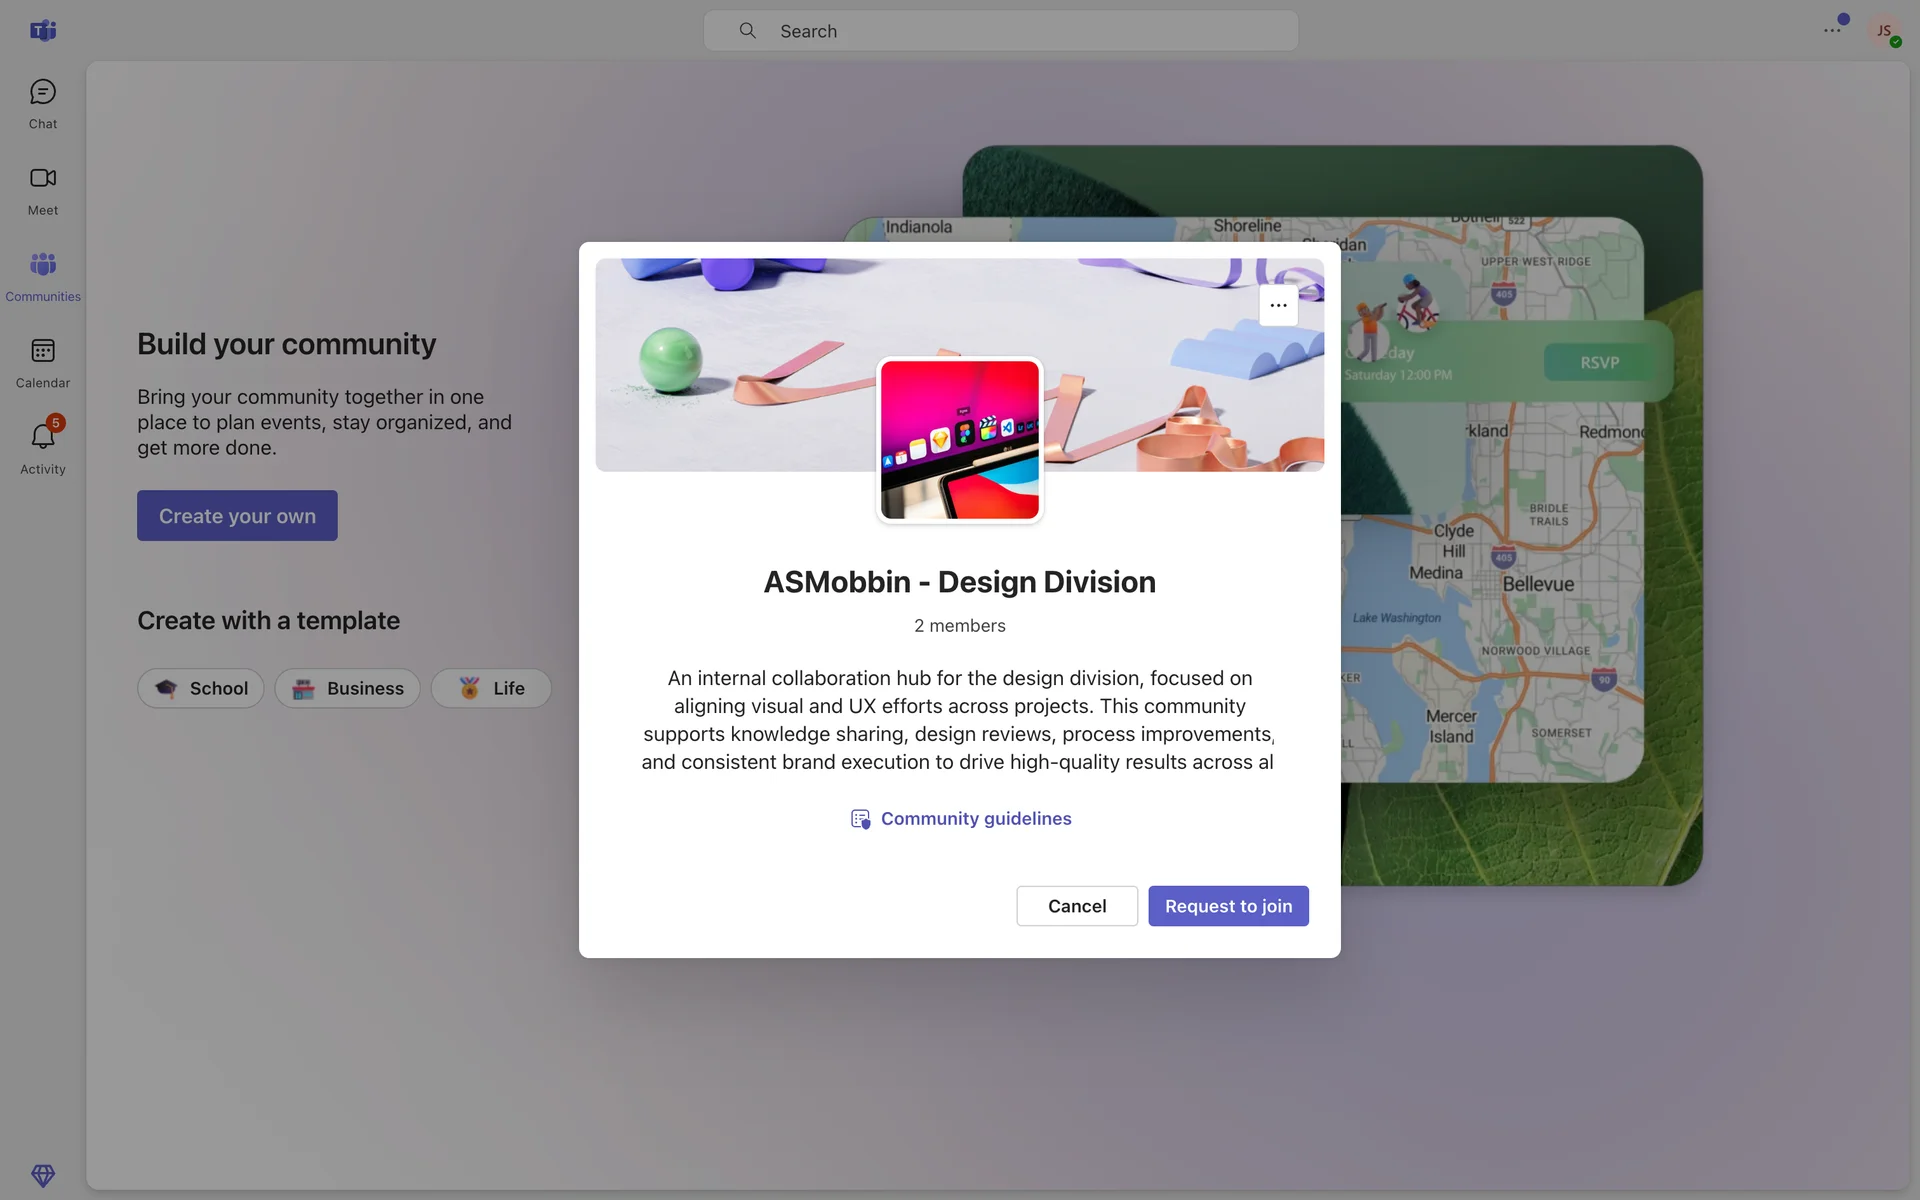
Task: Select the School template chip
Action: pos(201,688)
